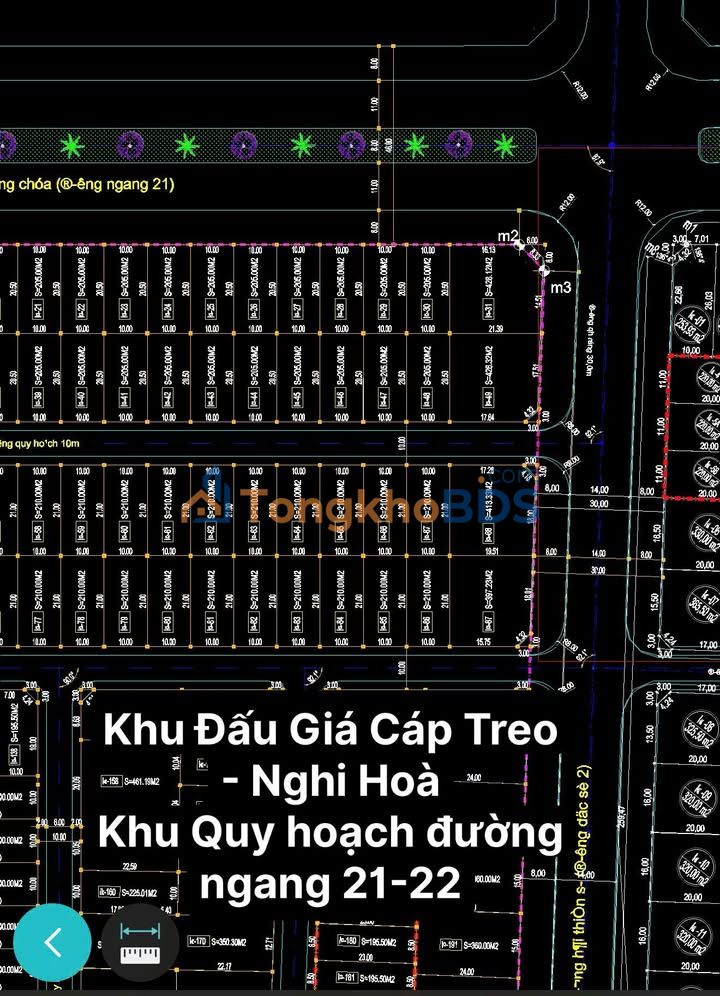Select lot 170 area 'S=350.30M2'
The image size is (720, 996).
pyautogui.click(x=228, y=941)
